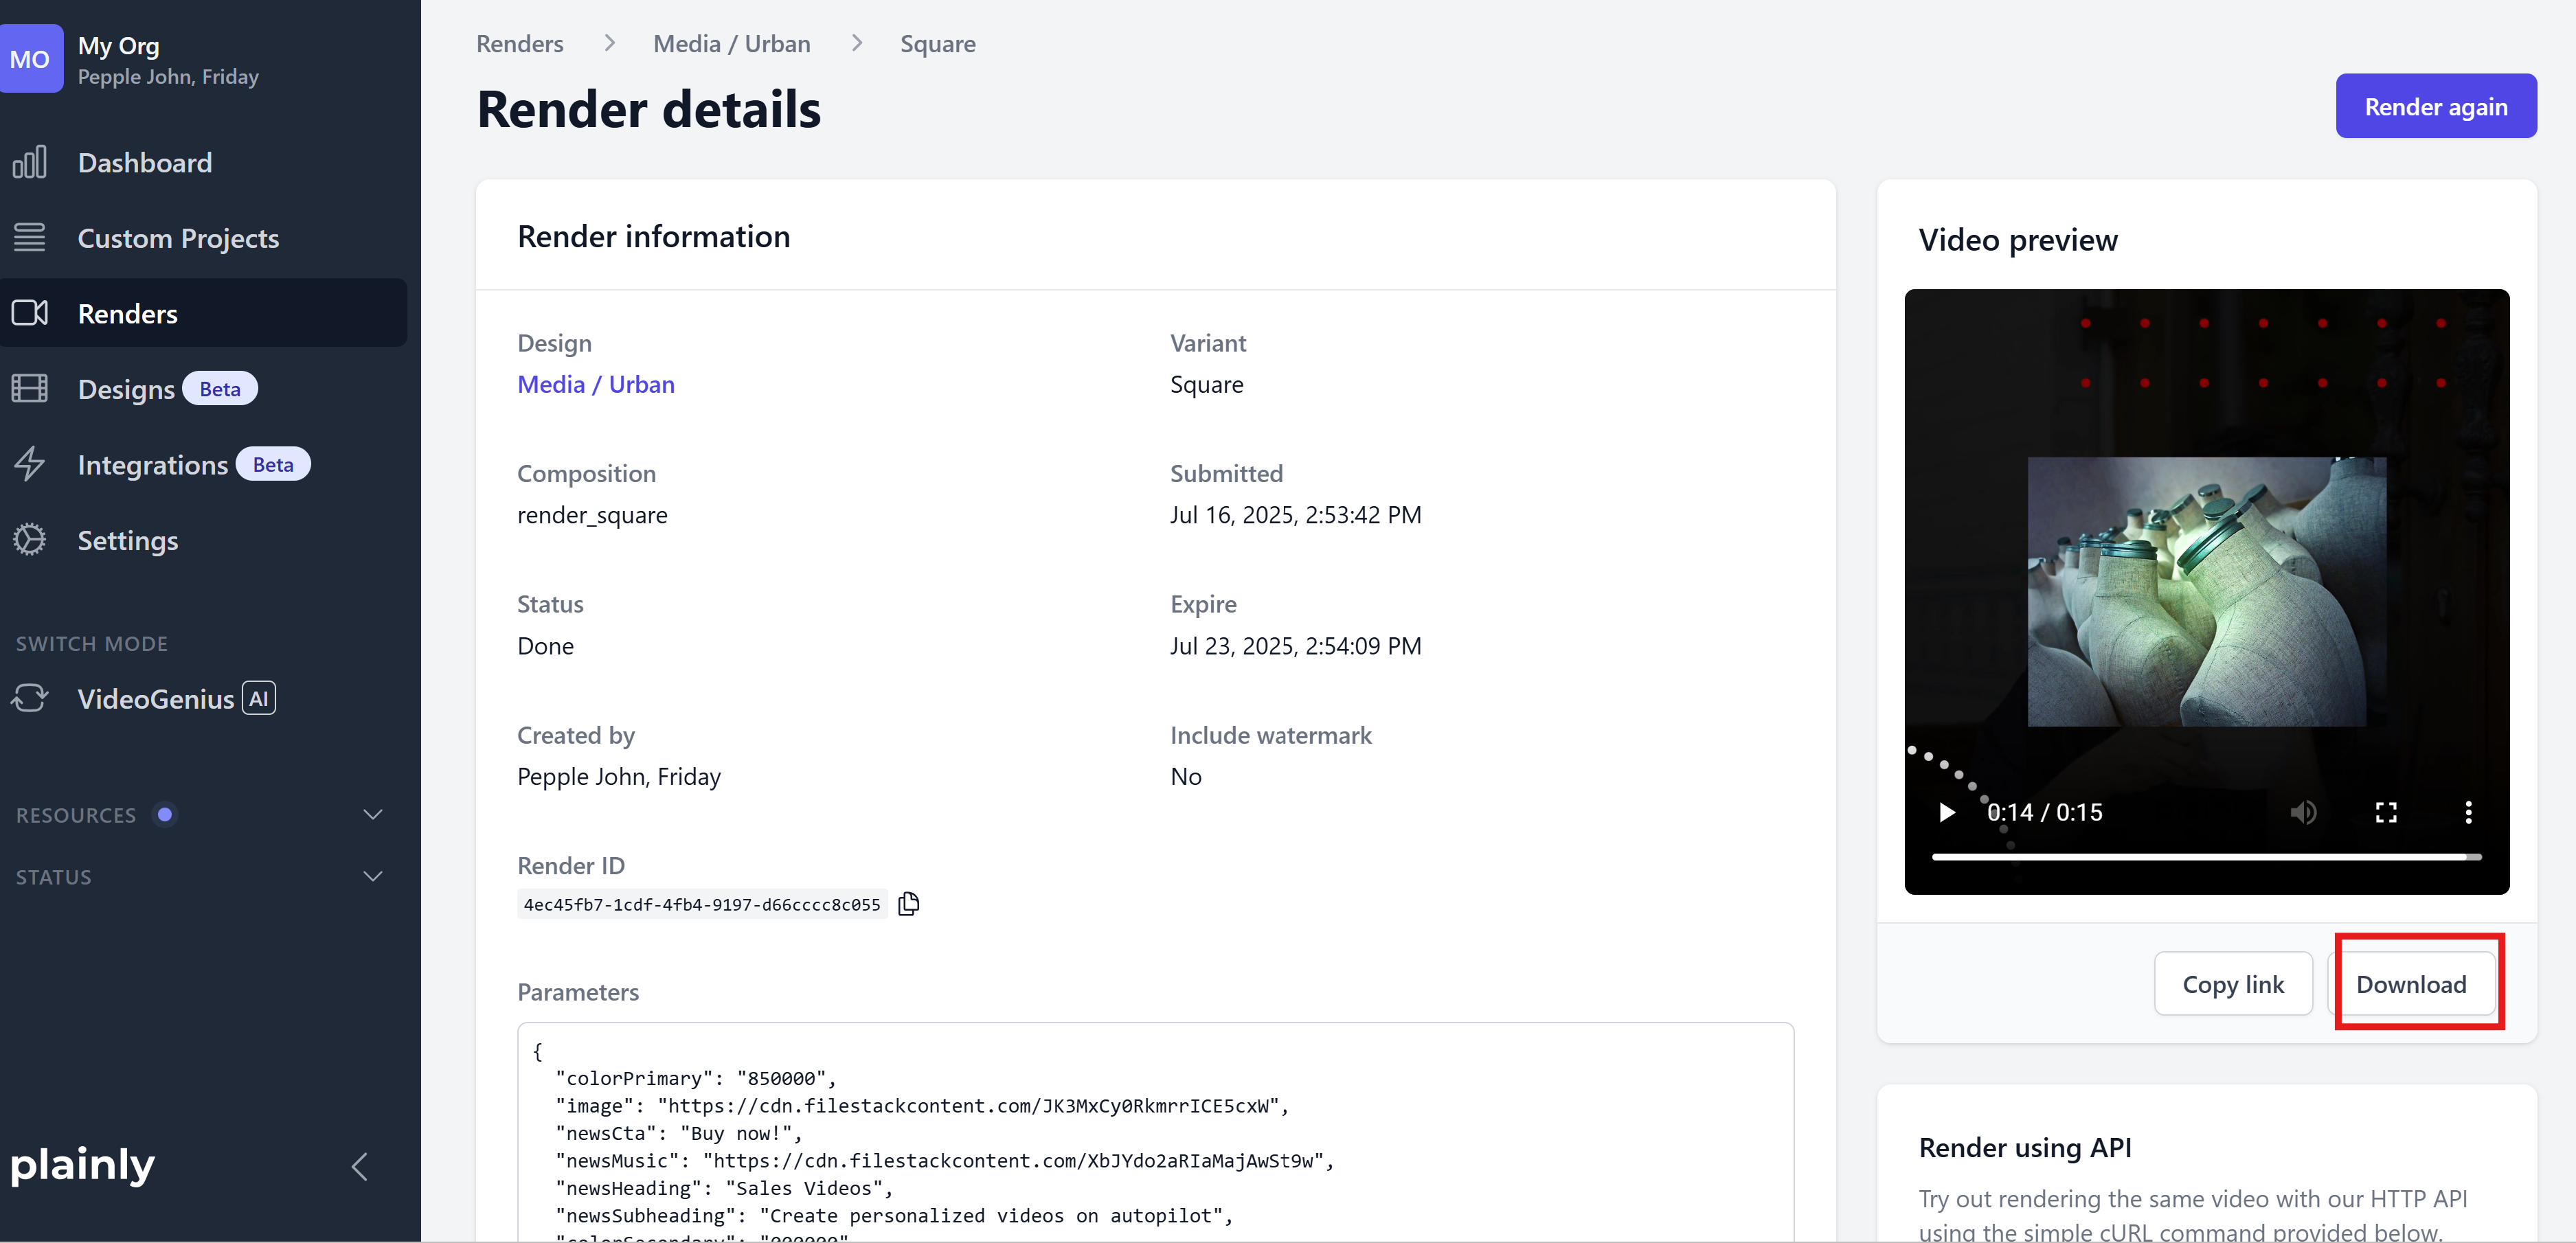2576x1243 pixels.
Task: Open the Settings gear icon
Action: tap(30, 540)
